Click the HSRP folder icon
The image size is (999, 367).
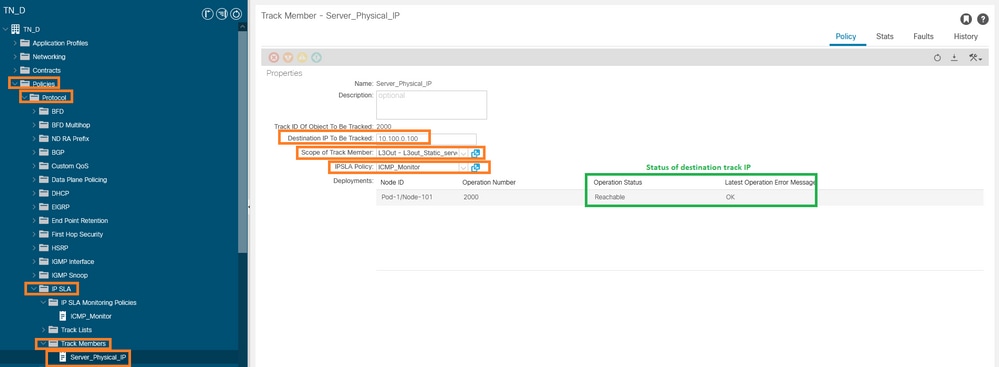click(x=43, y=248)
